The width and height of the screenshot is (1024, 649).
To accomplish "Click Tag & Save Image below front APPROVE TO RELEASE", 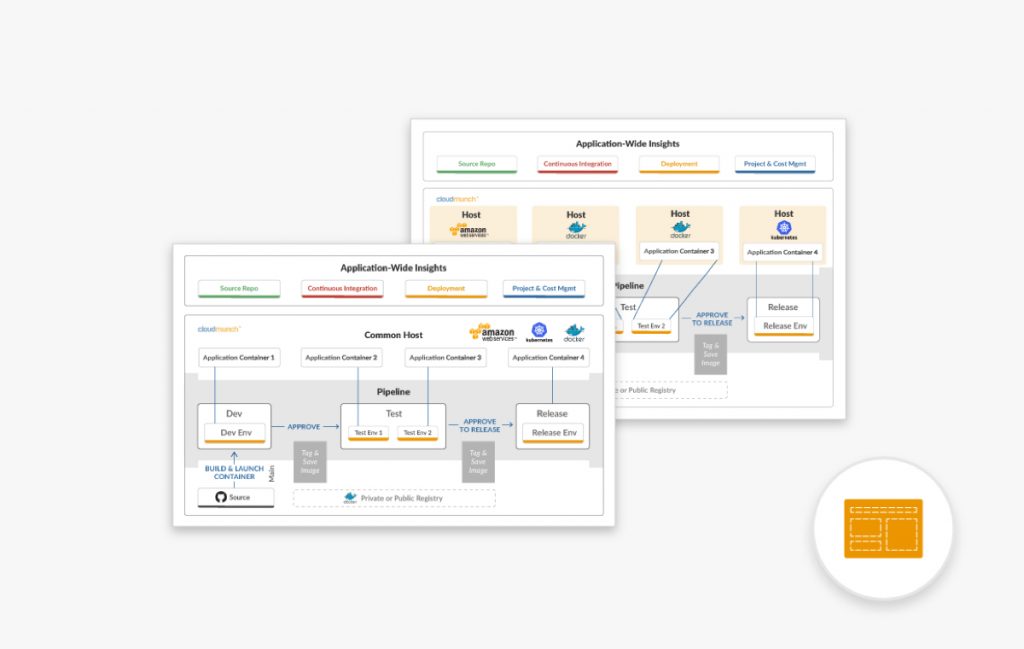I will pyautogui.click(x=478, y=462).
